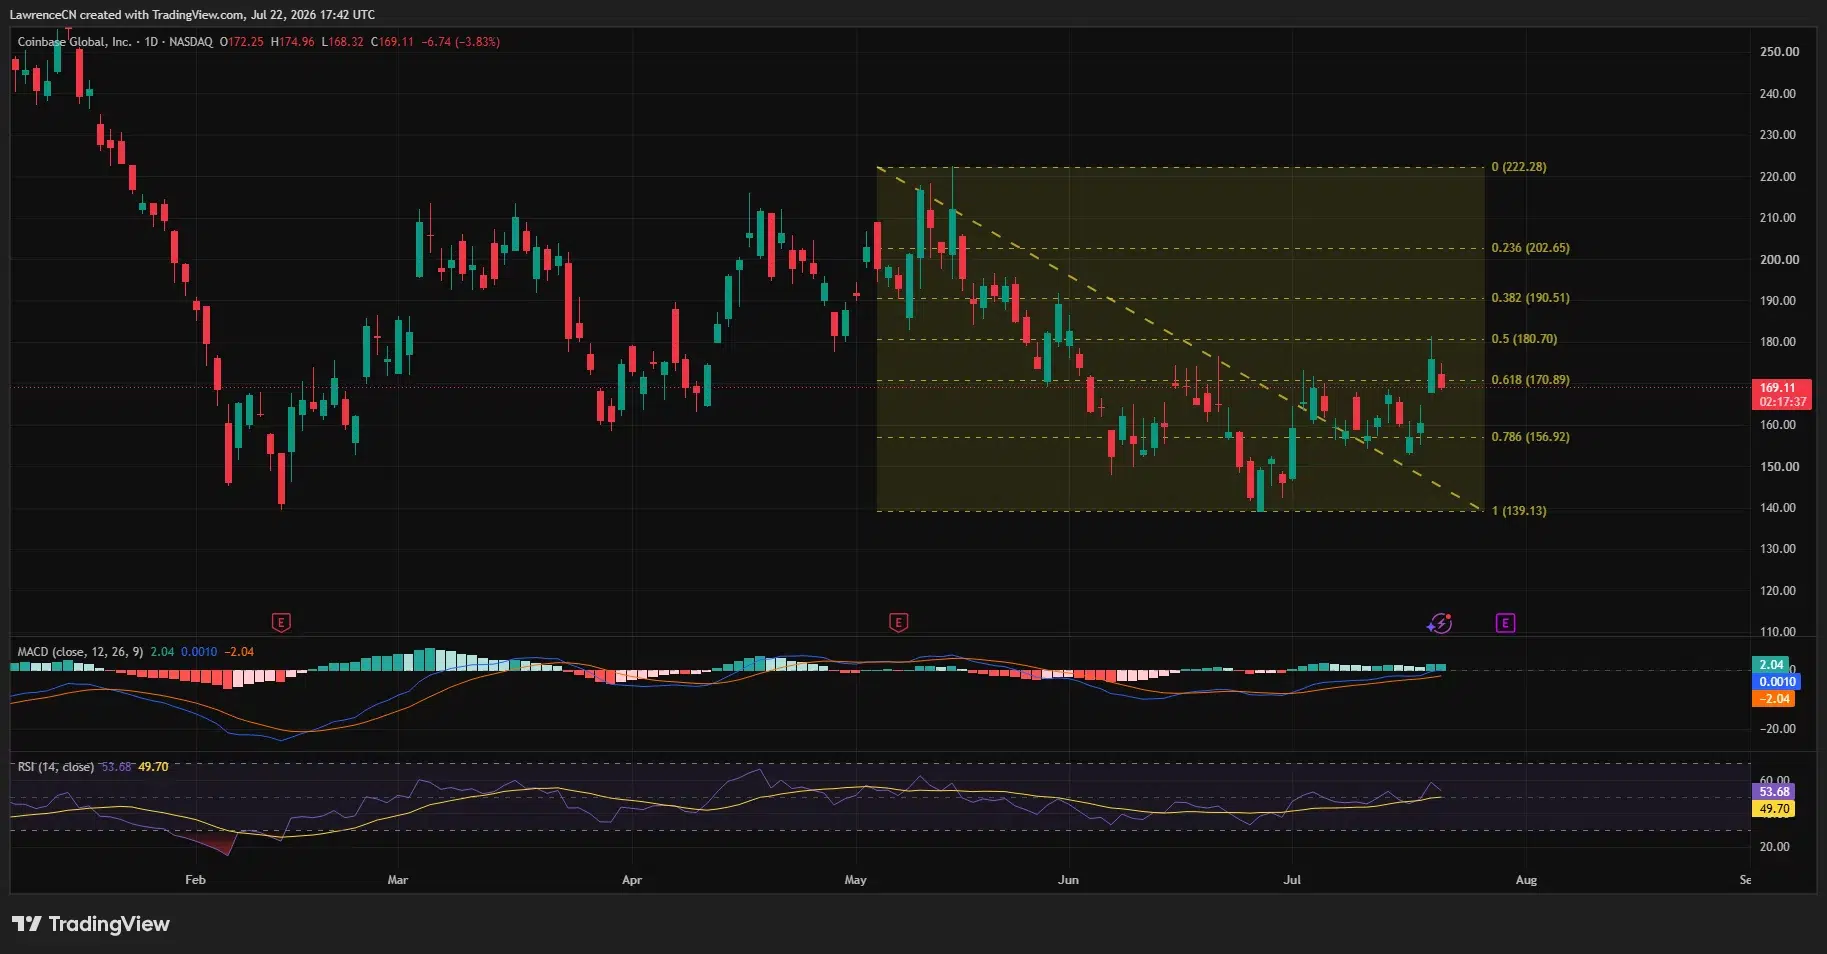This screenshot has width=1827, height=954.
Task: Select the Fibonacci 0.5 (180.70) level label
Action: click(x=1524, y=339)
